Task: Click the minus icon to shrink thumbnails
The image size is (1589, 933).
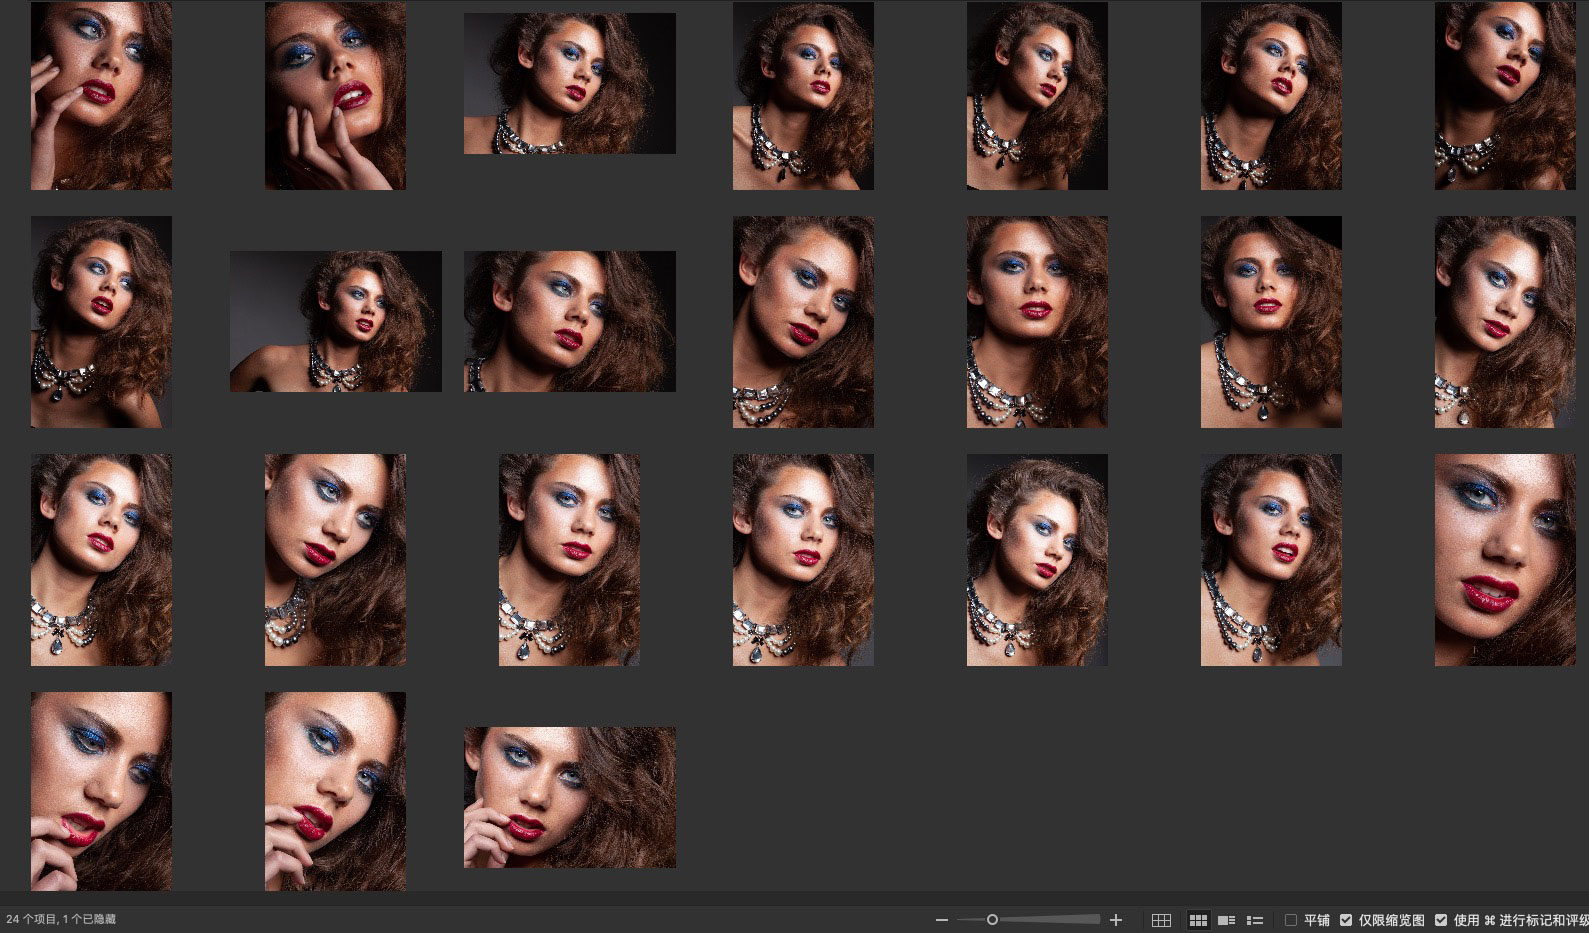Action: click(x=941, y=920)
